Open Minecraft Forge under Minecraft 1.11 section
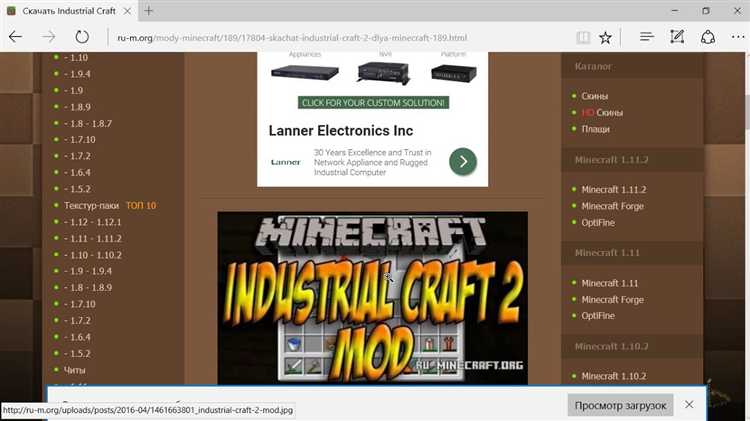This screenshot has height=421, width=750. (612, 299)
